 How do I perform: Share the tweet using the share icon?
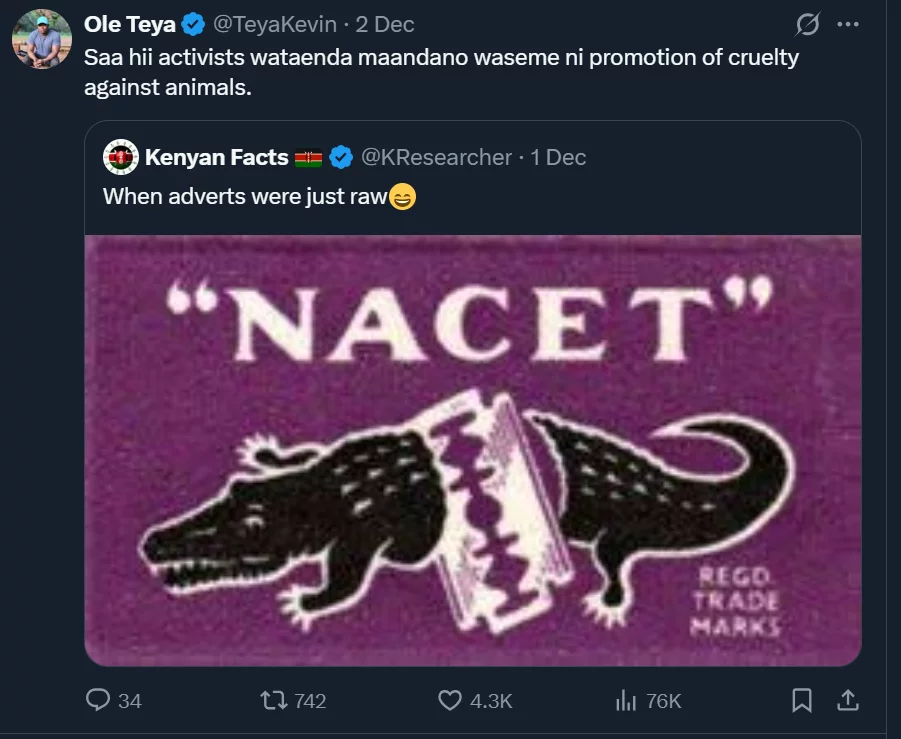point(846,701)
